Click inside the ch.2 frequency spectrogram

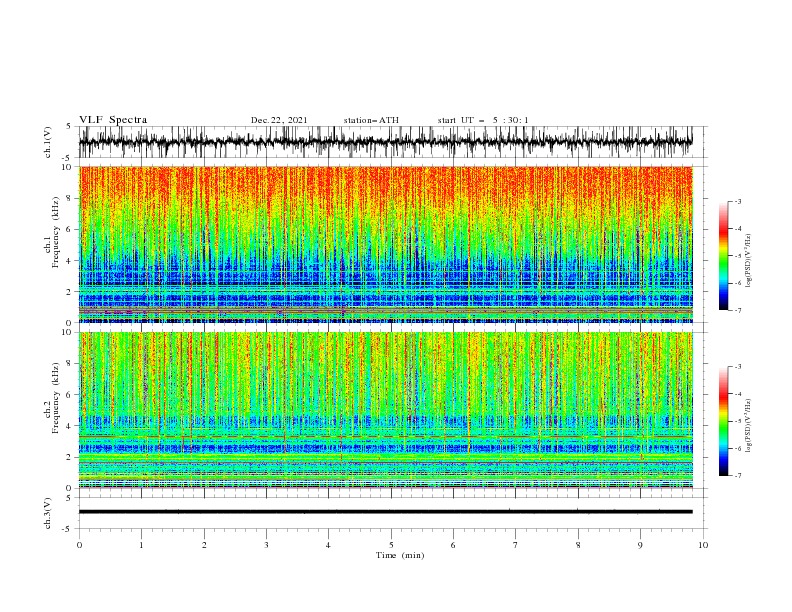386,410
